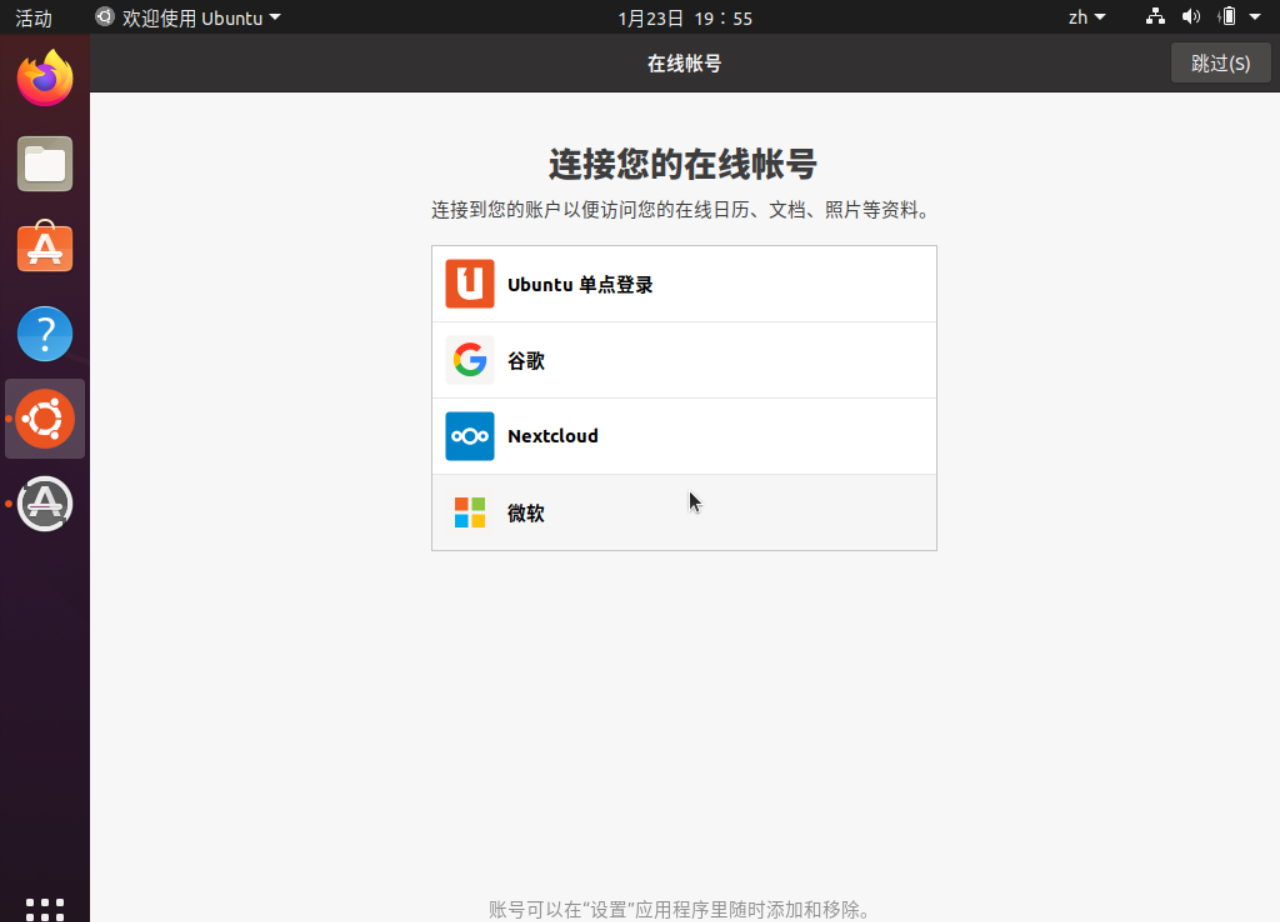Click the Ubuntu Single Sign-On logo
Image resolution: width=1280 pixels, height=922 pixels.
[x=470, y=284]
